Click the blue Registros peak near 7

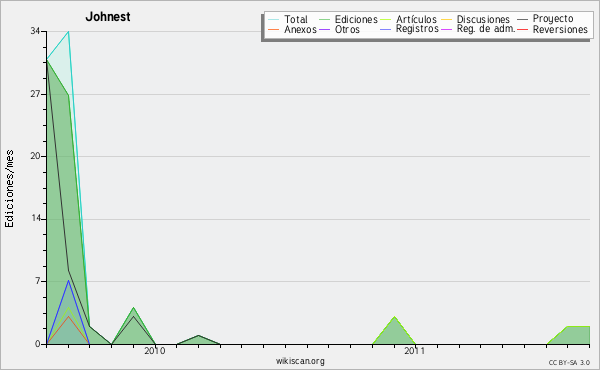[68, 280]
